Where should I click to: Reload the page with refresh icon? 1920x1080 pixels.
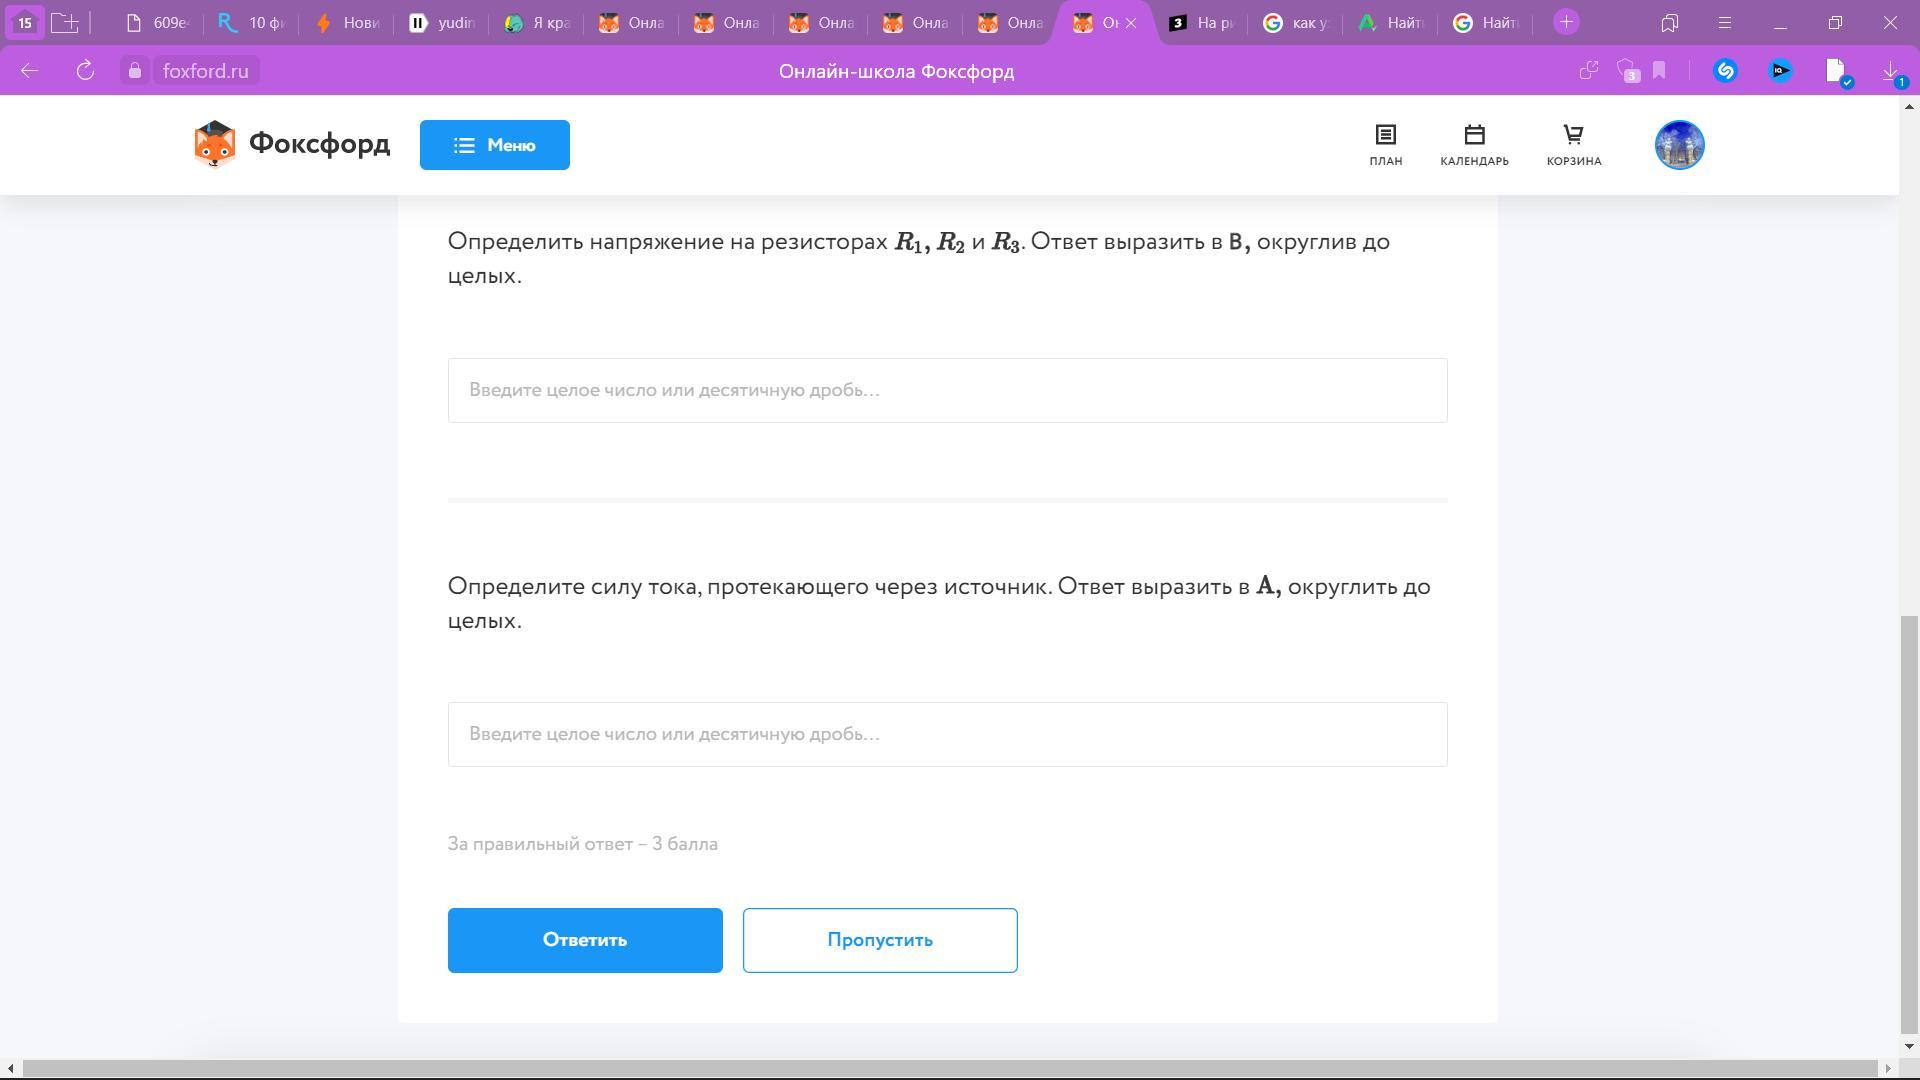[85, 71]
